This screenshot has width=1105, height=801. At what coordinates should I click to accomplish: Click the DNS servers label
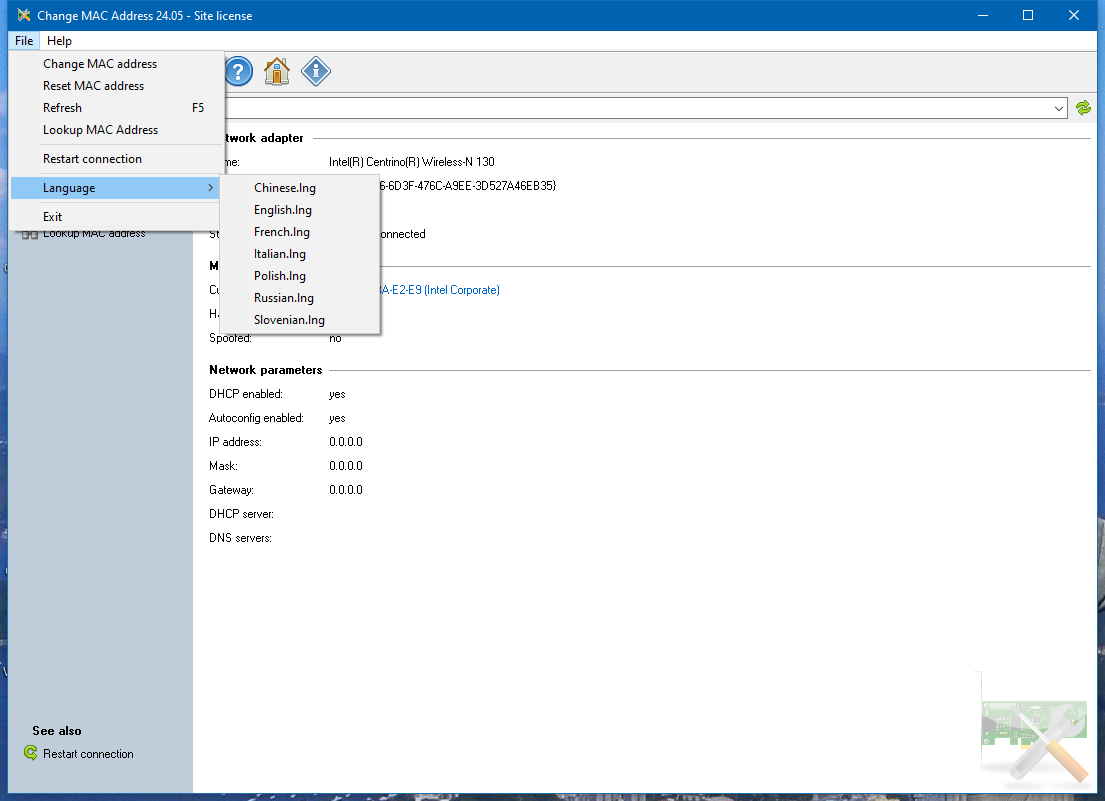pyautogui.click(x=240, y=538)
